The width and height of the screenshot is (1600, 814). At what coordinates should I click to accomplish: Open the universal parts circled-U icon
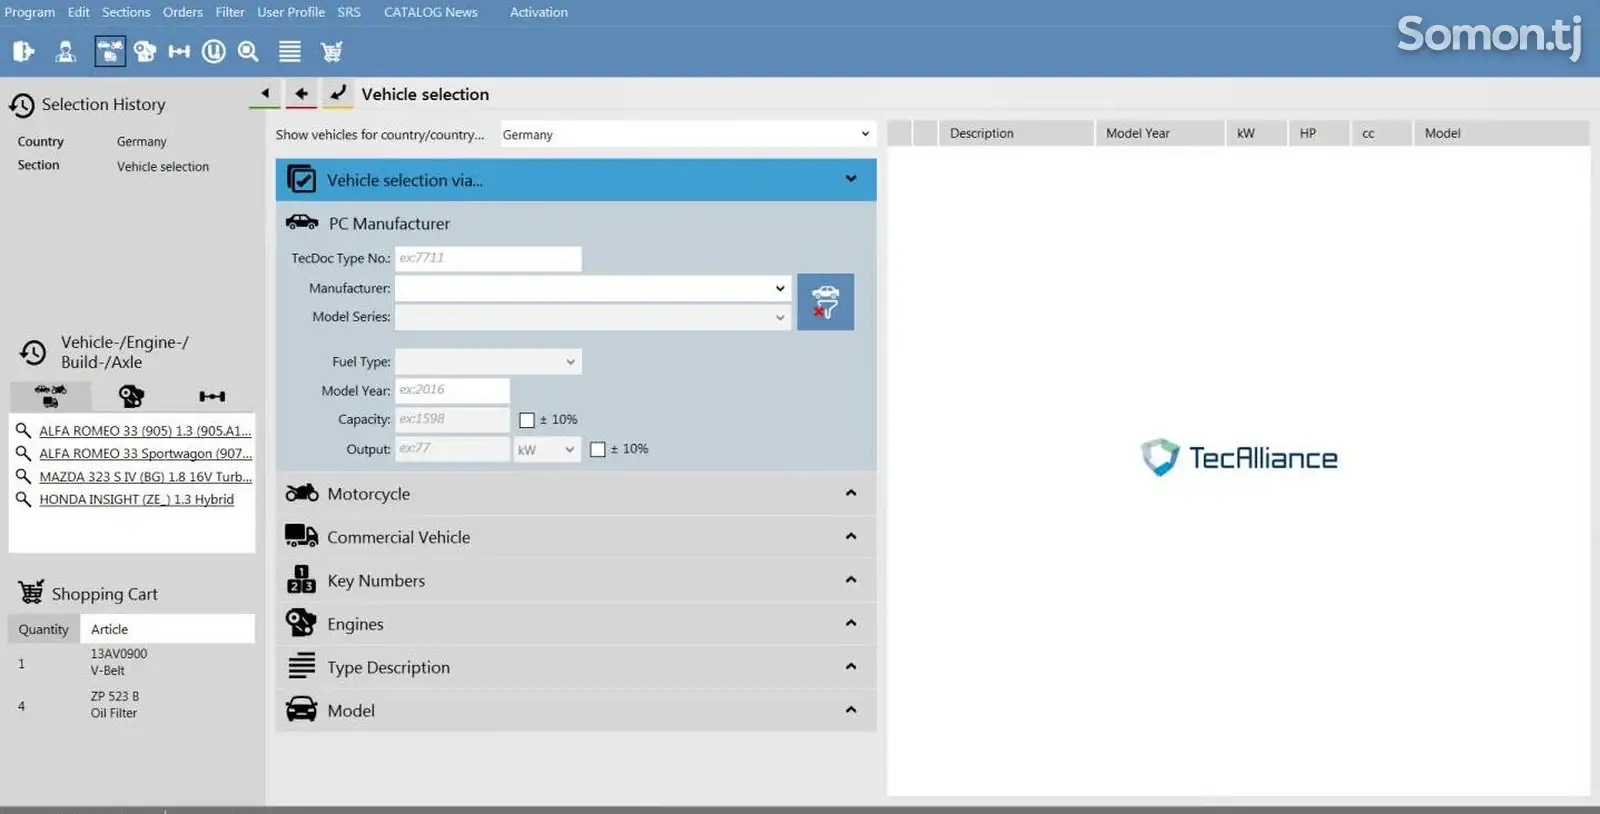(x=214, y=51)
